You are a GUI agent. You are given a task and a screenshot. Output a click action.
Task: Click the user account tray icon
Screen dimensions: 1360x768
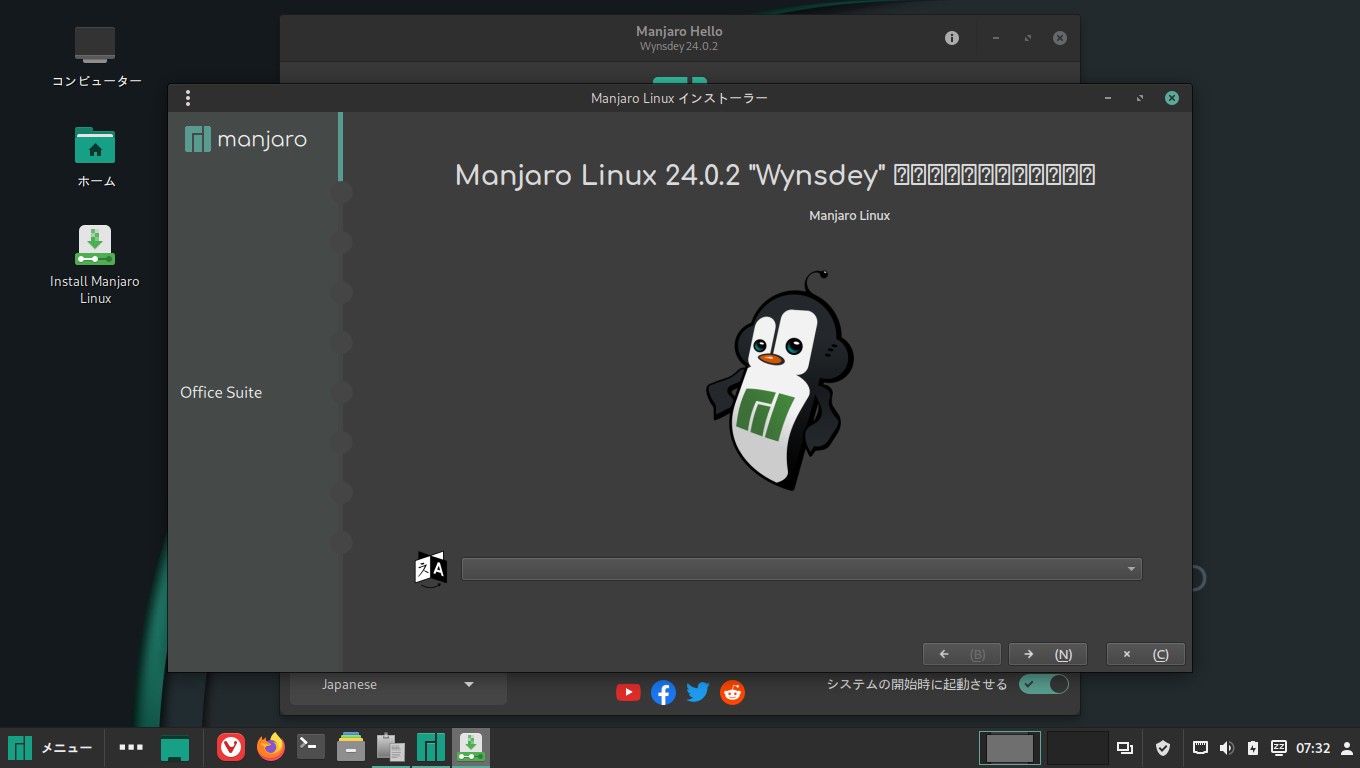point(1346,748)
